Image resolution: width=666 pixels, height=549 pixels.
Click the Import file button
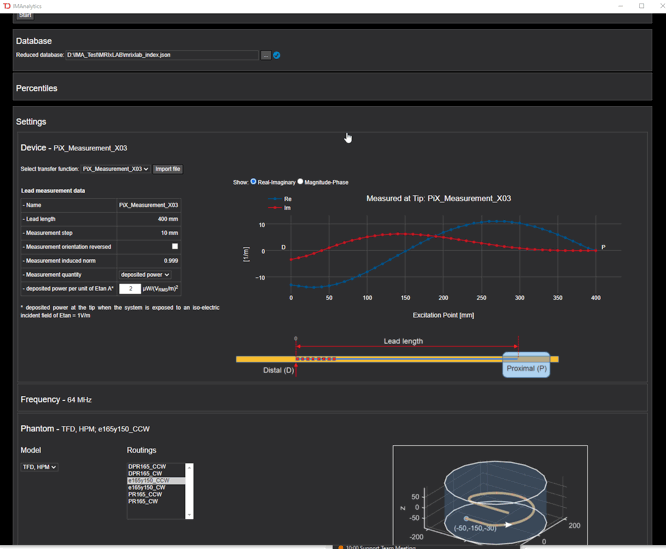click(x=168, y=169)
